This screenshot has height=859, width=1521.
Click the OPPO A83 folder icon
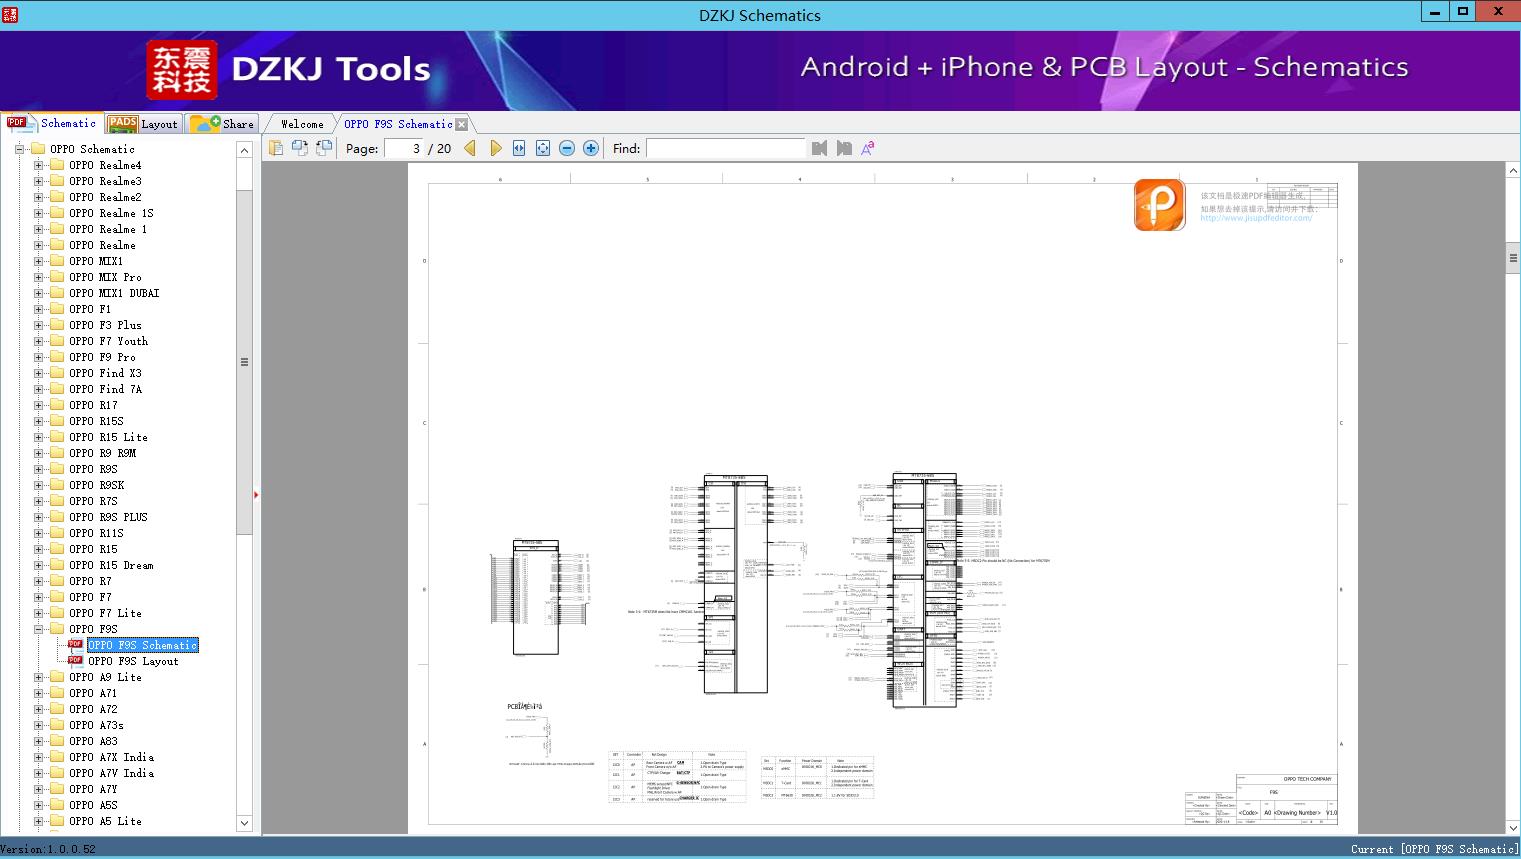click(57, 741)
